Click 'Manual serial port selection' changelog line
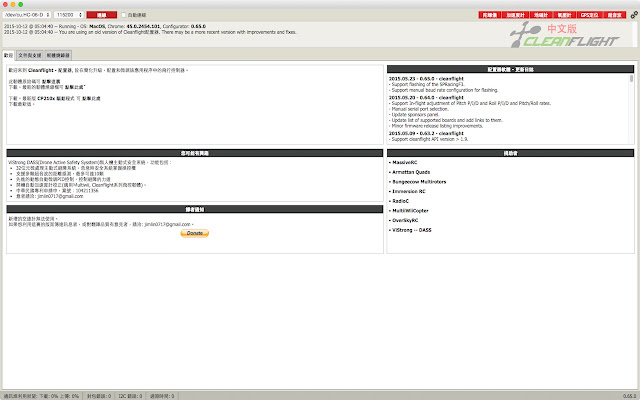 [x=419, y=109]
